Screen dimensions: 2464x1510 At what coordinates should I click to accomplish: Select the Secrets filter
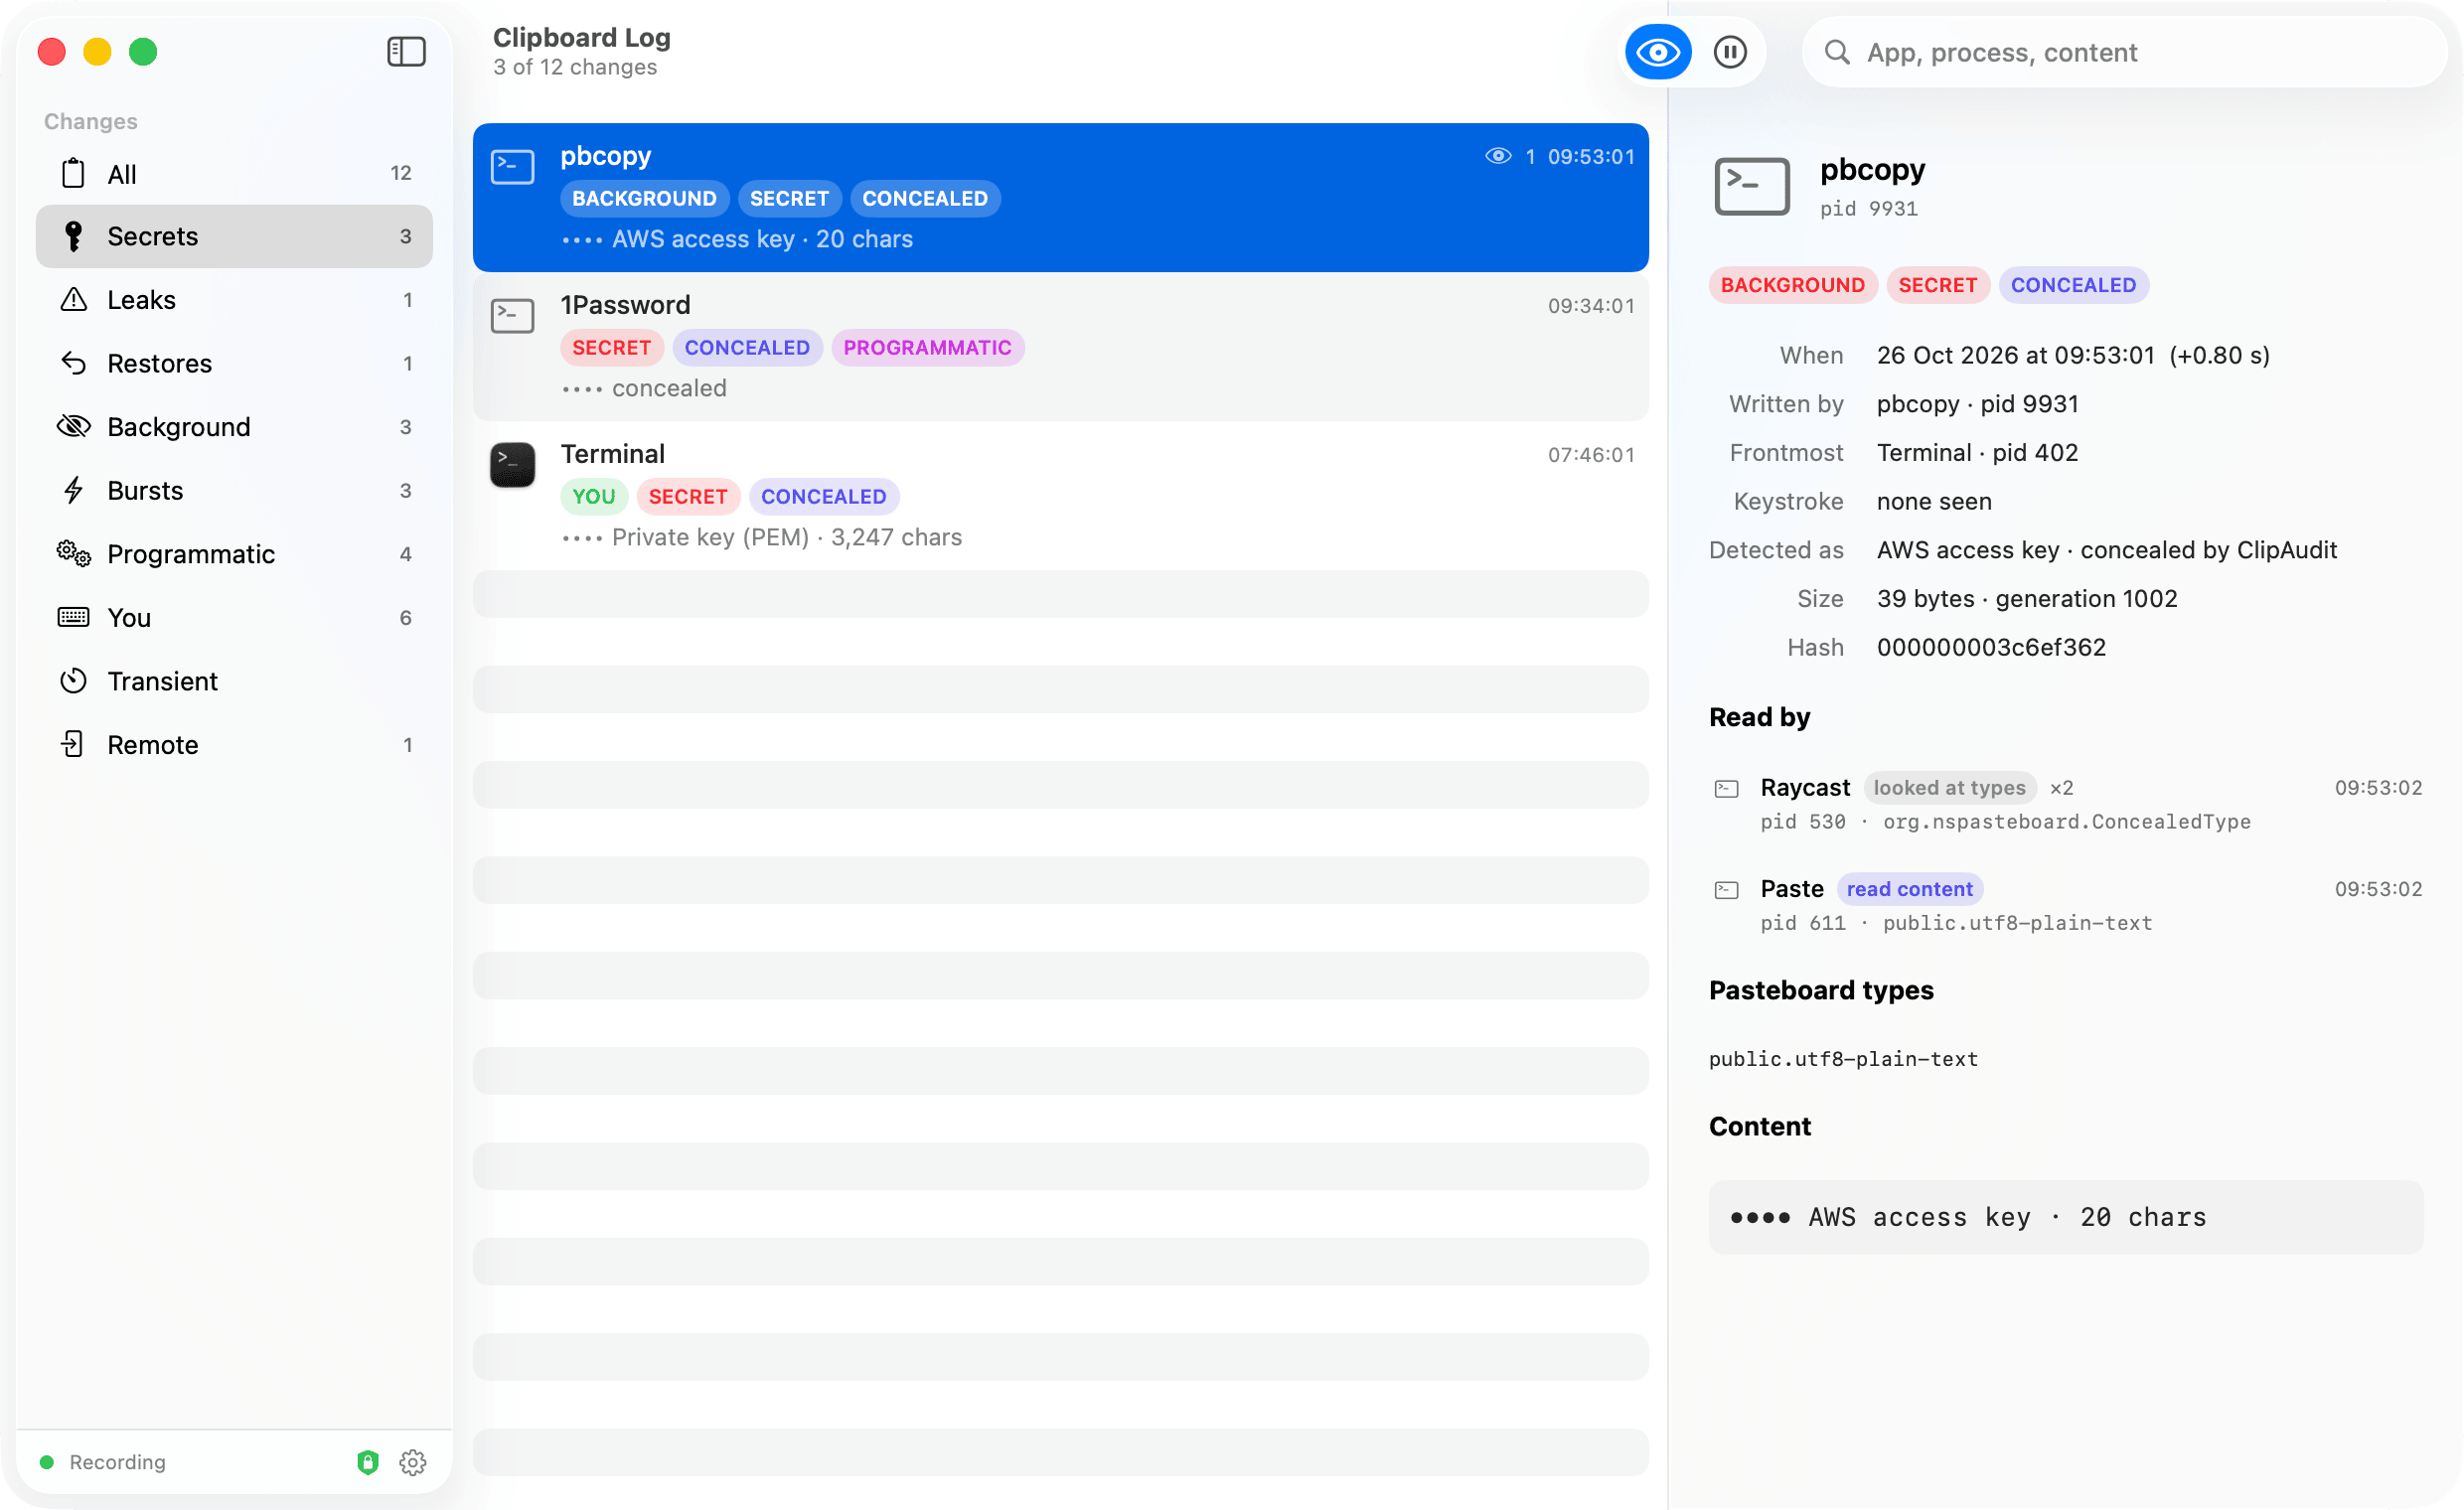tap(234, 236)
